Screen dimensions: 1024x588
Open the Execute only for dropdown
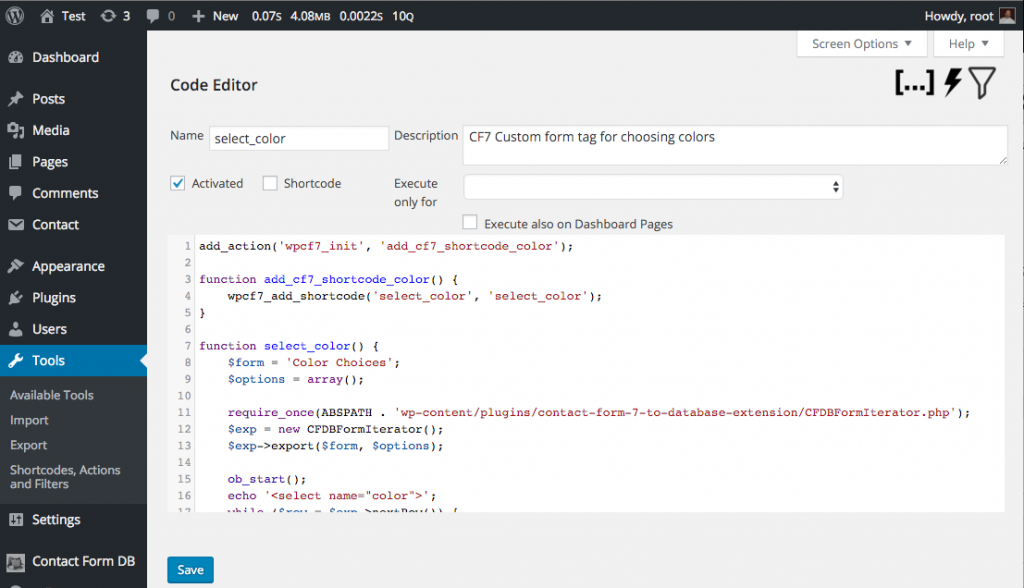coord(653,186)
